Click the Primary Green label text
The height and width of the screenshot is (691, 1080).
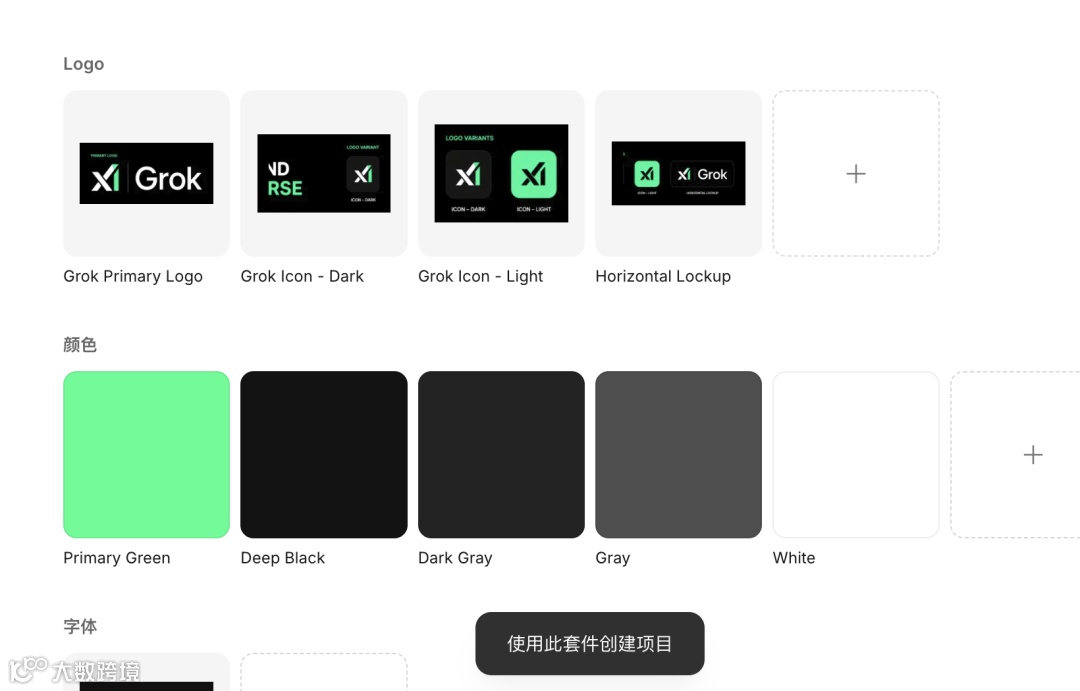[116, 558]
